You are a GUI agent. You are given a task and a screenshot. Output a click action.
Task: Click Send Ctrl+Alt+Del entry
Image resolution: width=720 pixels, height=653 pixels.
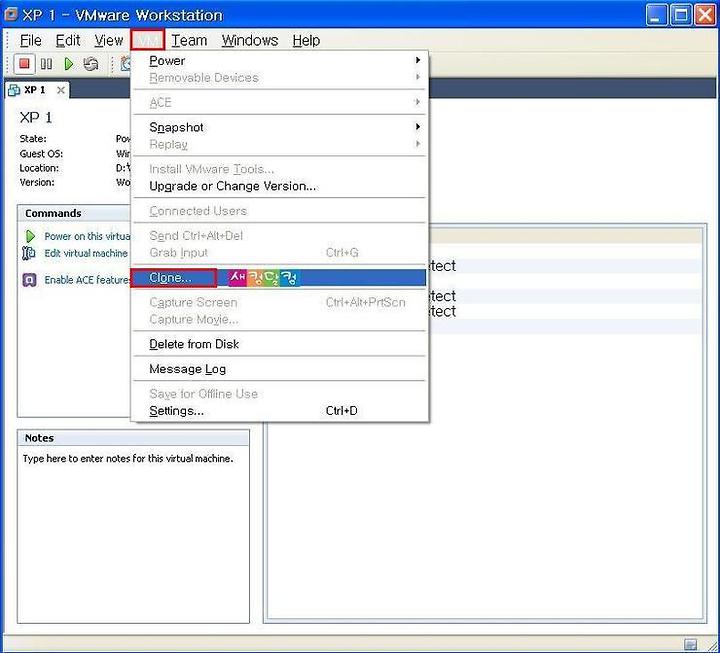point(279,236)
